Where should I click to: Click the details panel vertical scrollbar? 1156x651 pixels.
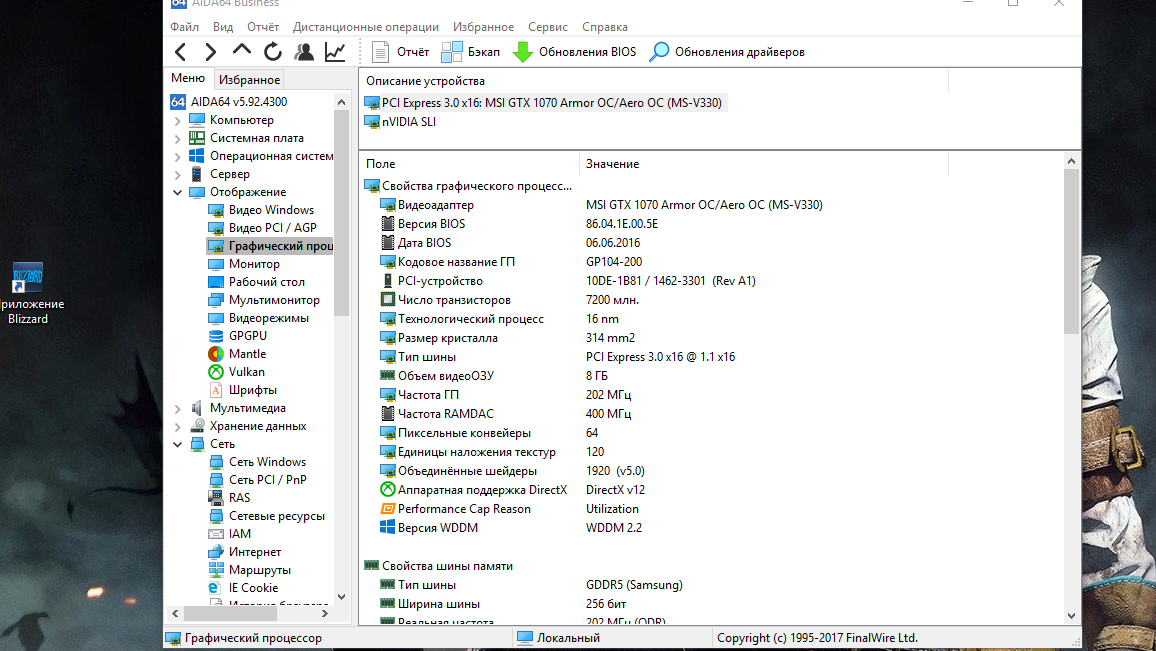1071,251
